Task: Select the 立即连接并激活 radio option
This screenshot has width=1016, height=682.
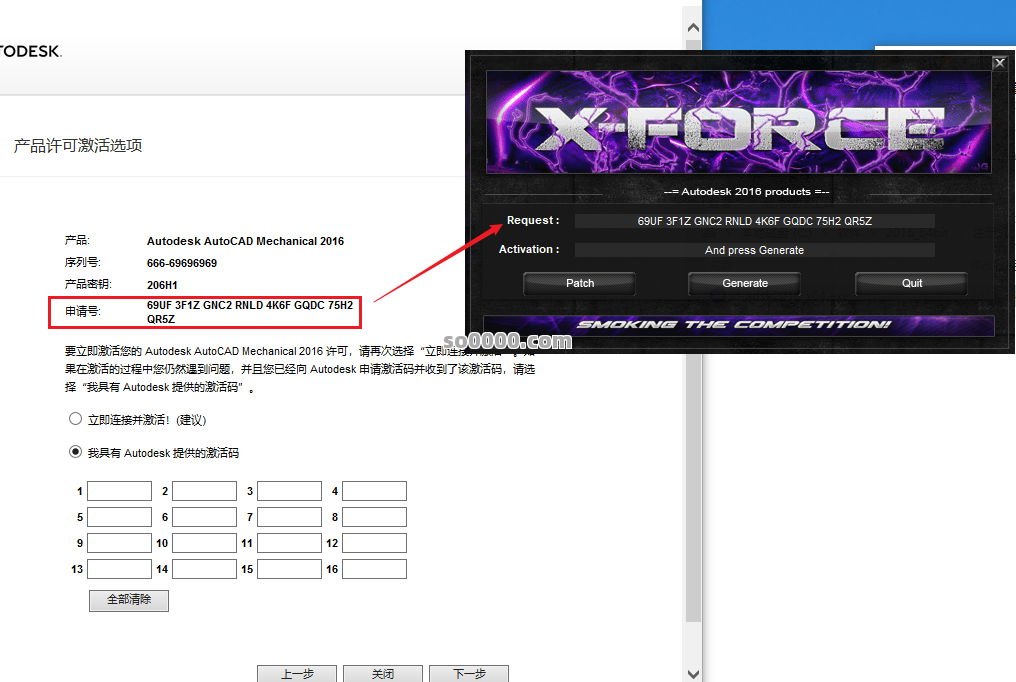Action: click(x=75, y=419)
